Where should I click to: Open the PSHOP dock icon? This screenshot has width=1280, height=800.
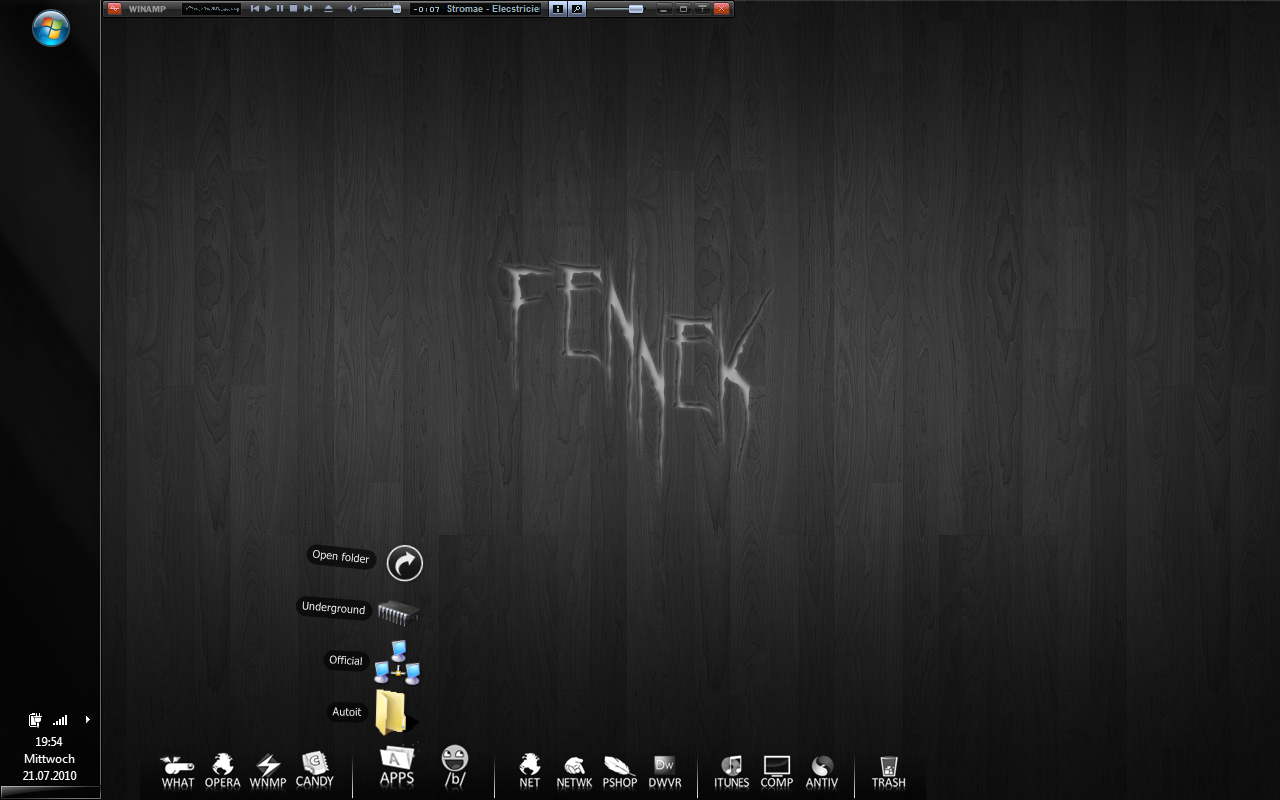[619, 770]
